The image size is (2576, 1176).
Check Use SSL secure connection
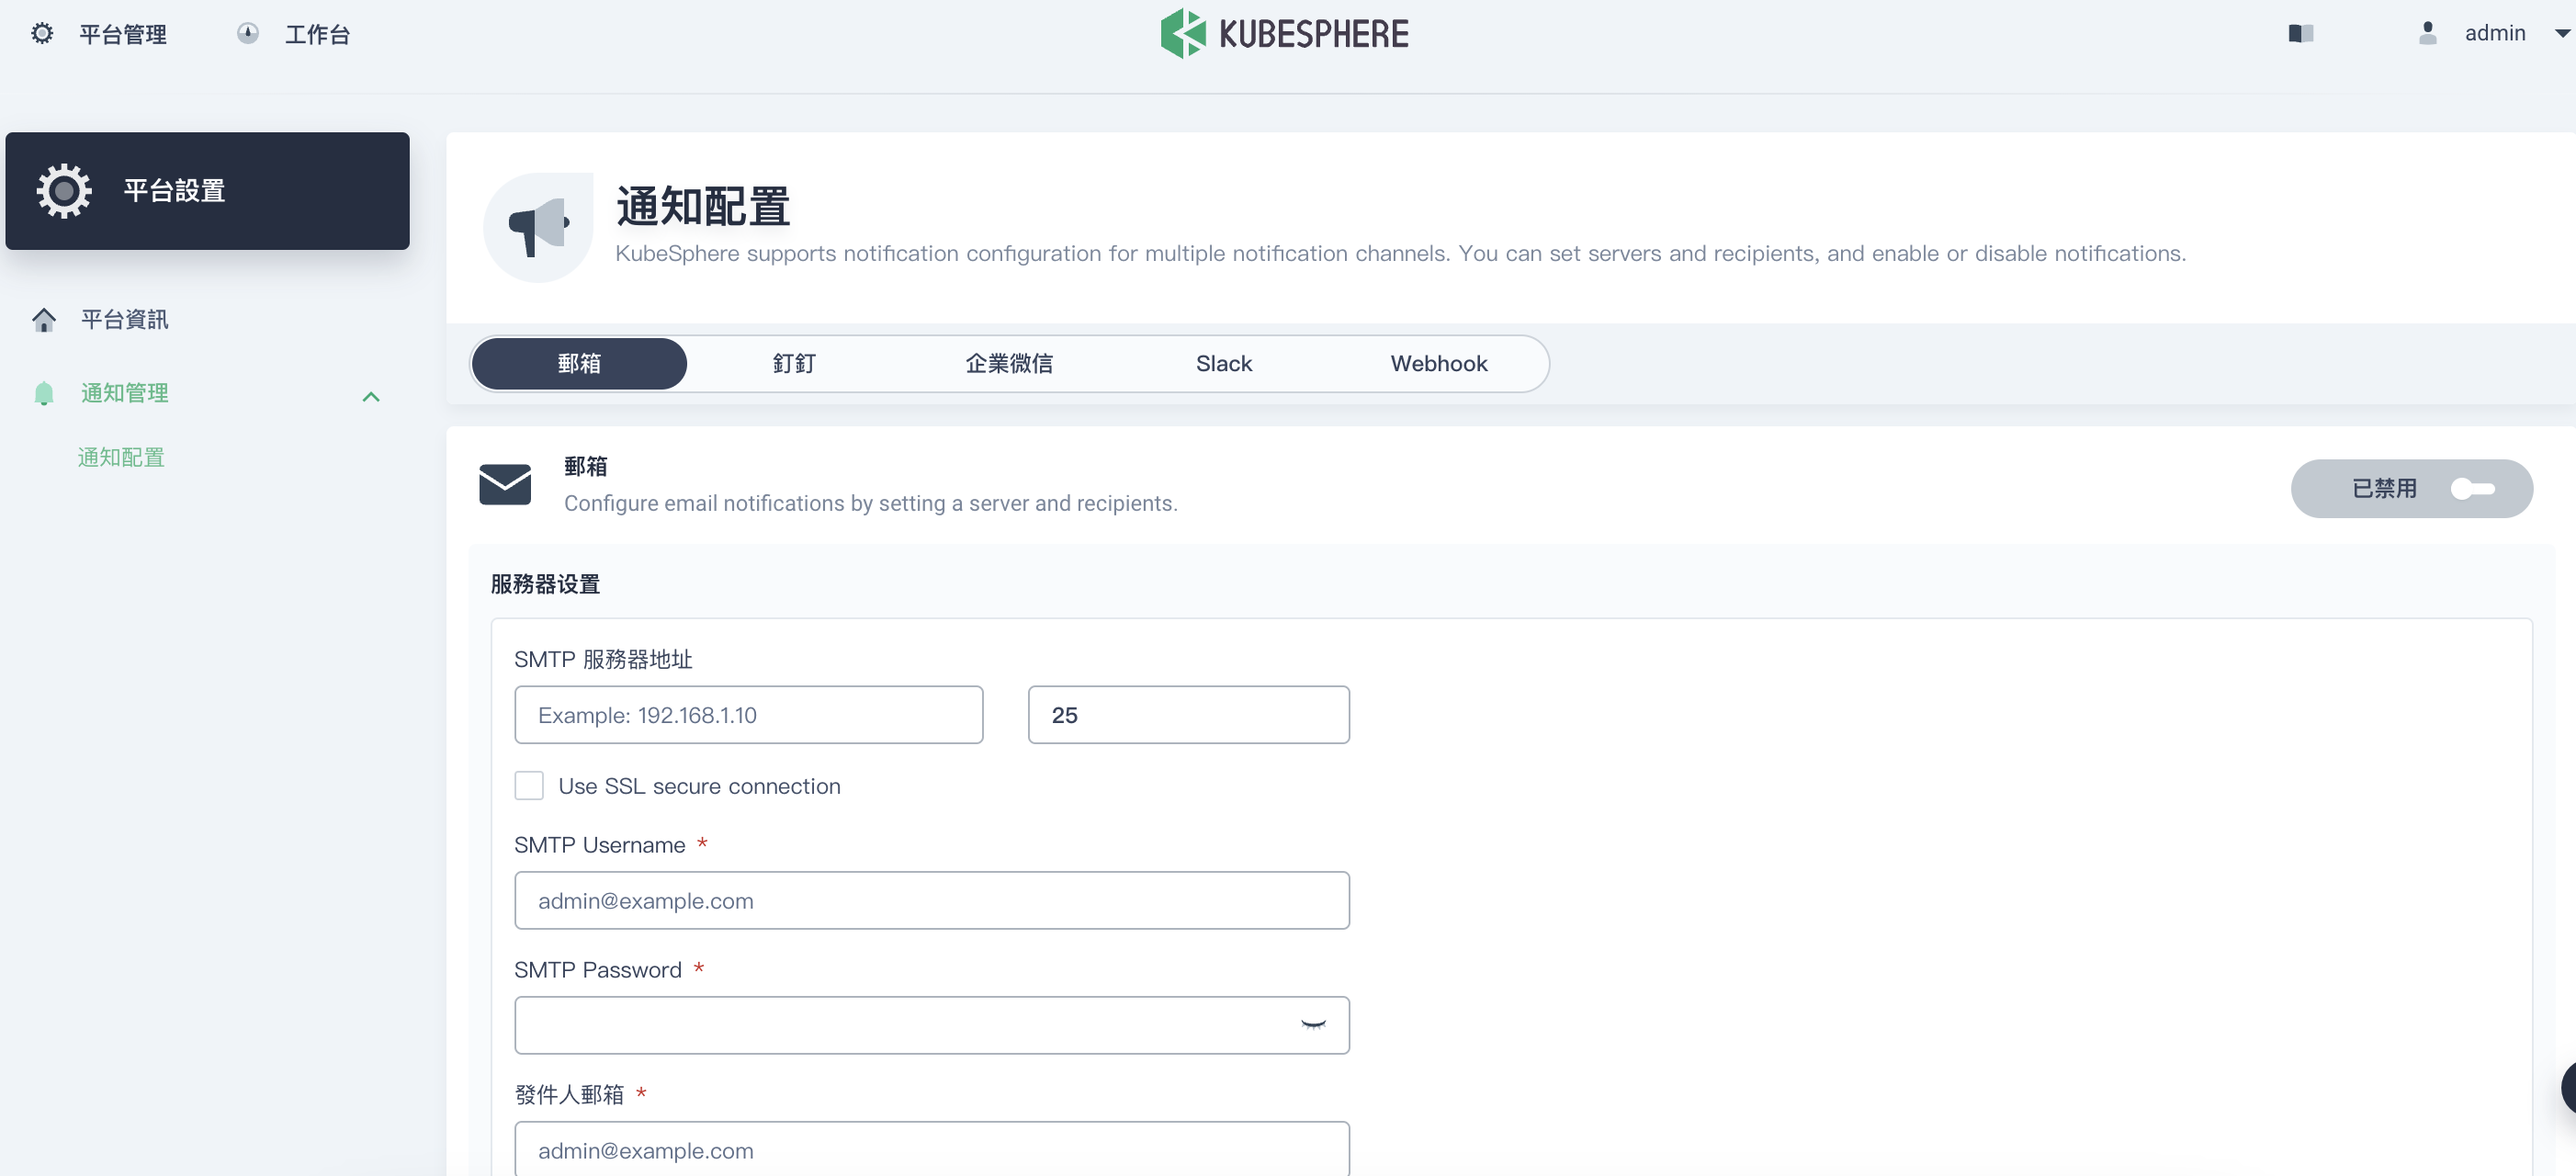529,786
